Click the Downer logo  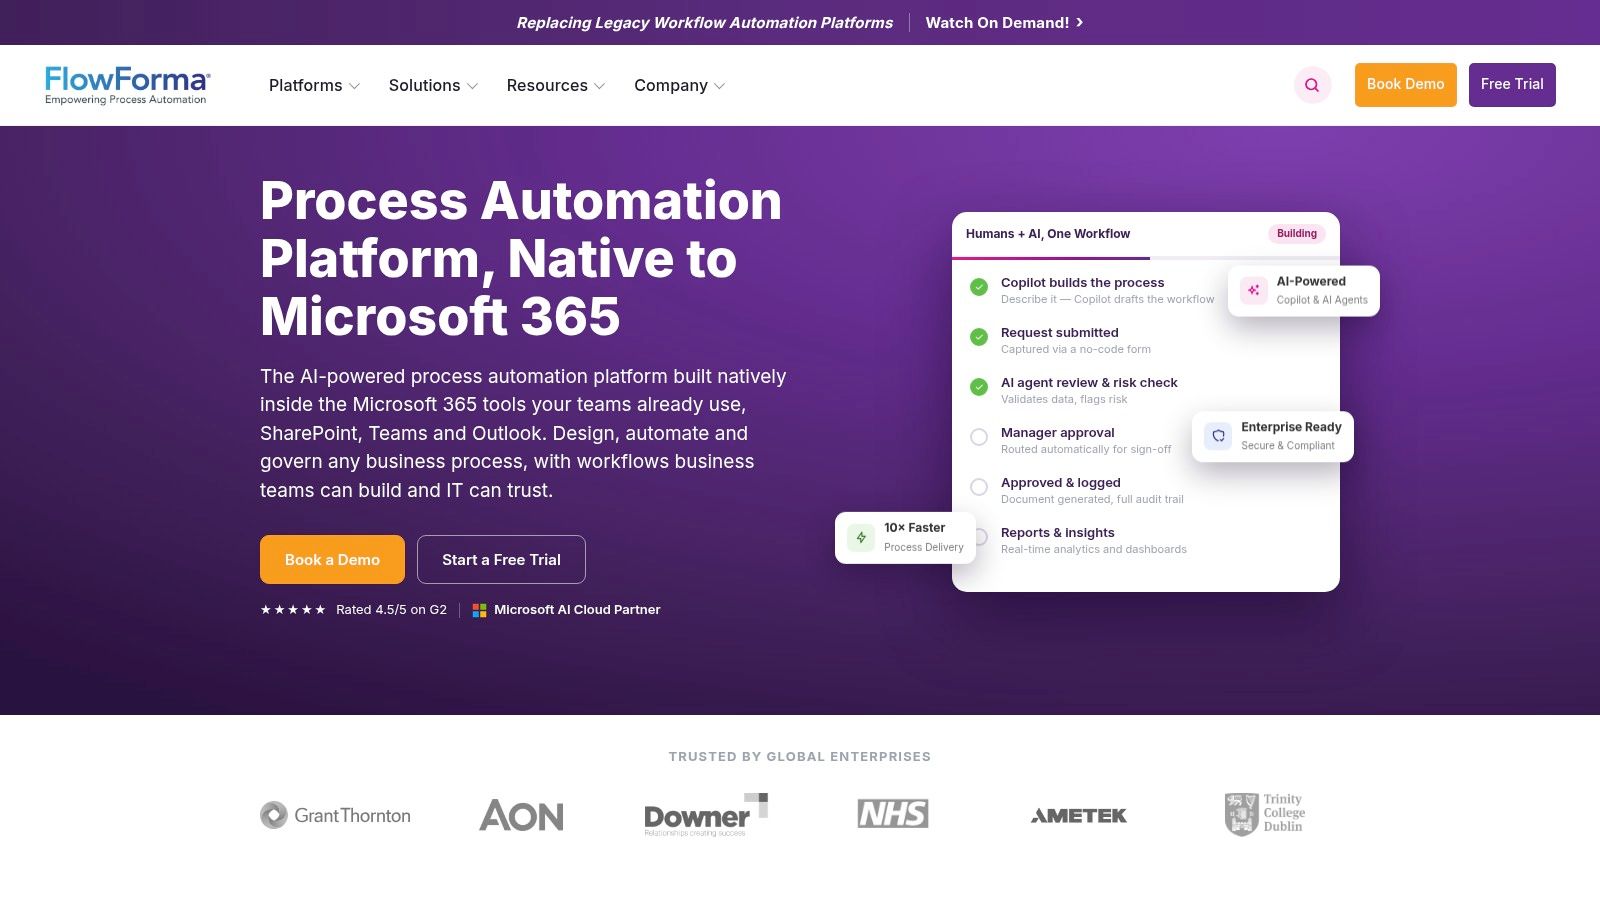(706, 815)
